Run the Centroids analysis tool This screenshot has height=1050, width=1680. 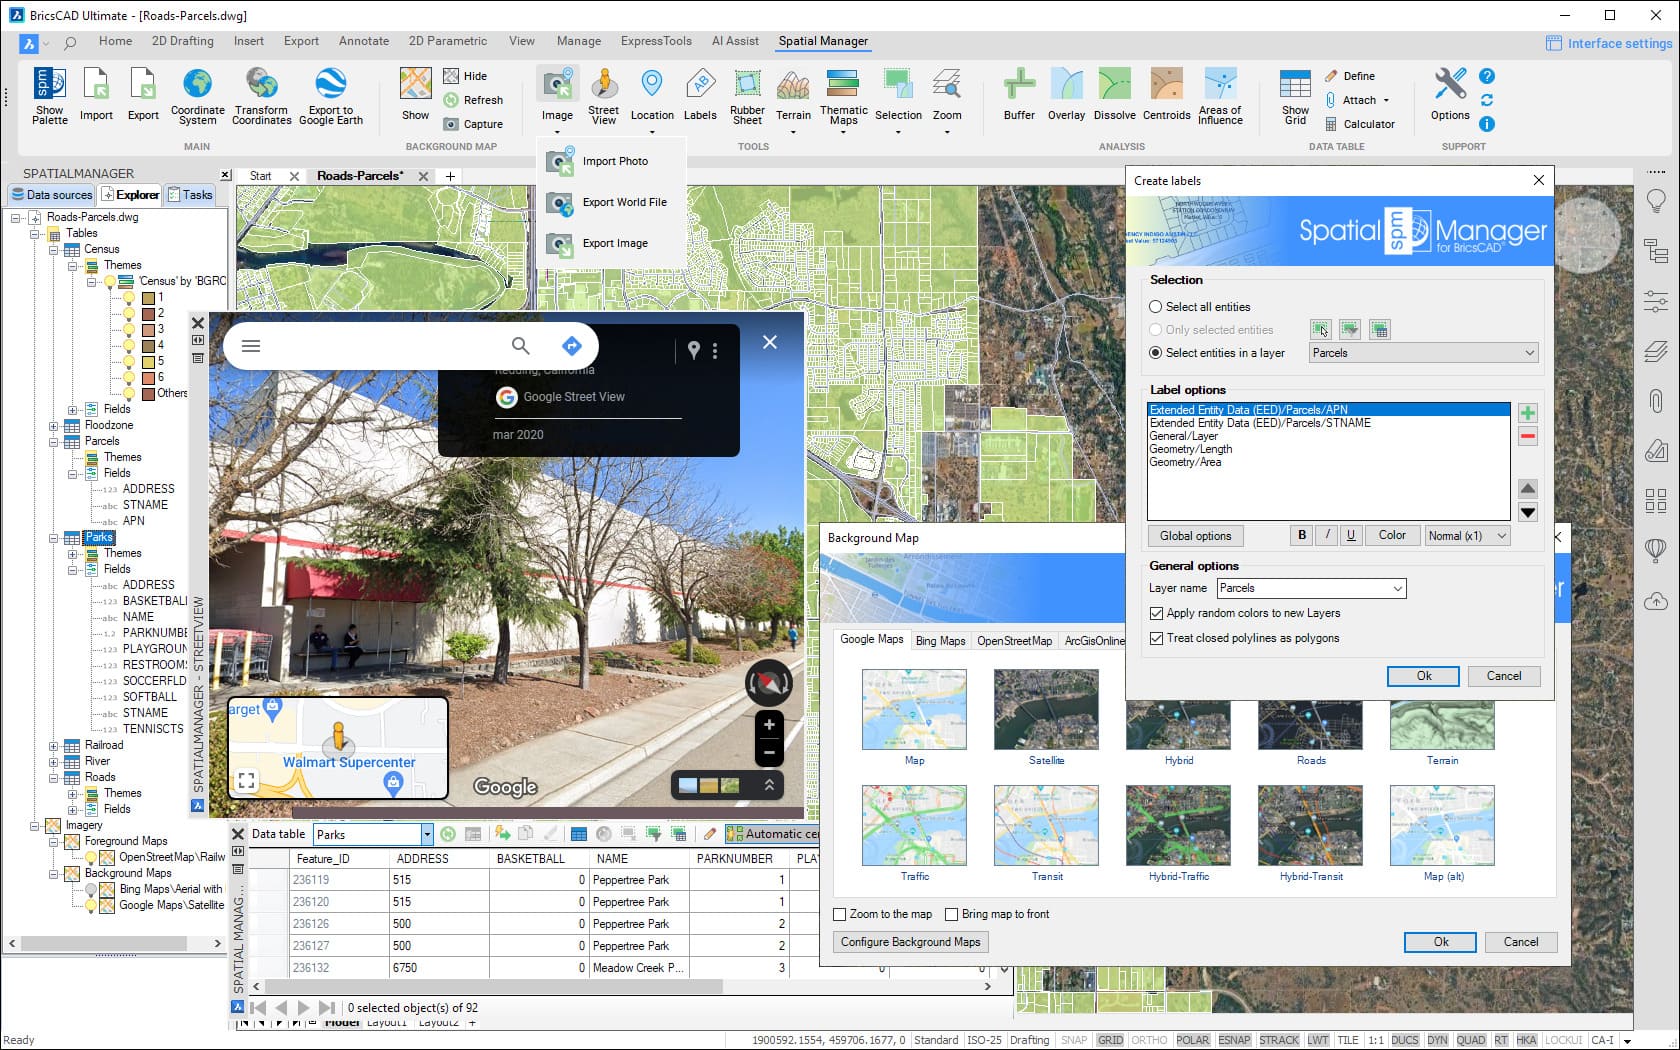(1166, 96)
